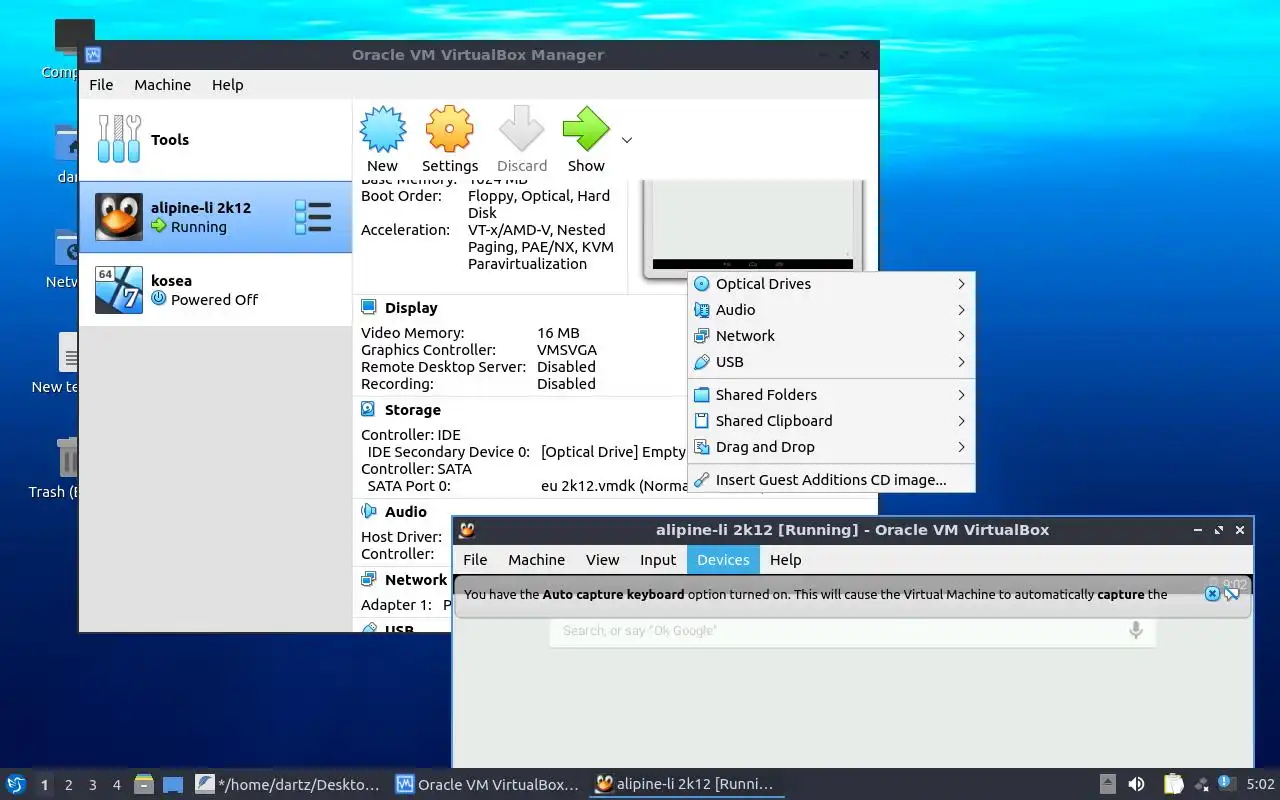Screen dimensions: 1280x800
Task: Expand the Network submenu arrow
Action: pyautogui.click(x=961, y=336)
